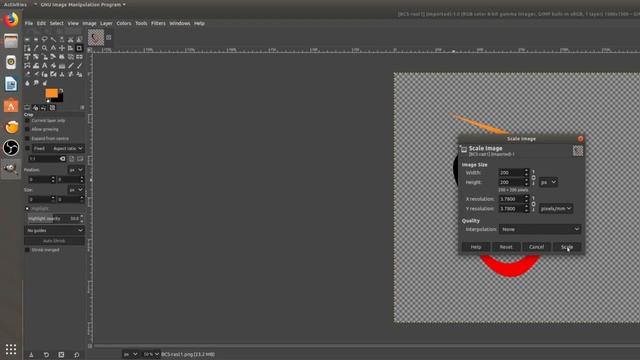Toggle resolution chain link in Scale Image
Screen dimensions: 640x360
tap(533, 204)
